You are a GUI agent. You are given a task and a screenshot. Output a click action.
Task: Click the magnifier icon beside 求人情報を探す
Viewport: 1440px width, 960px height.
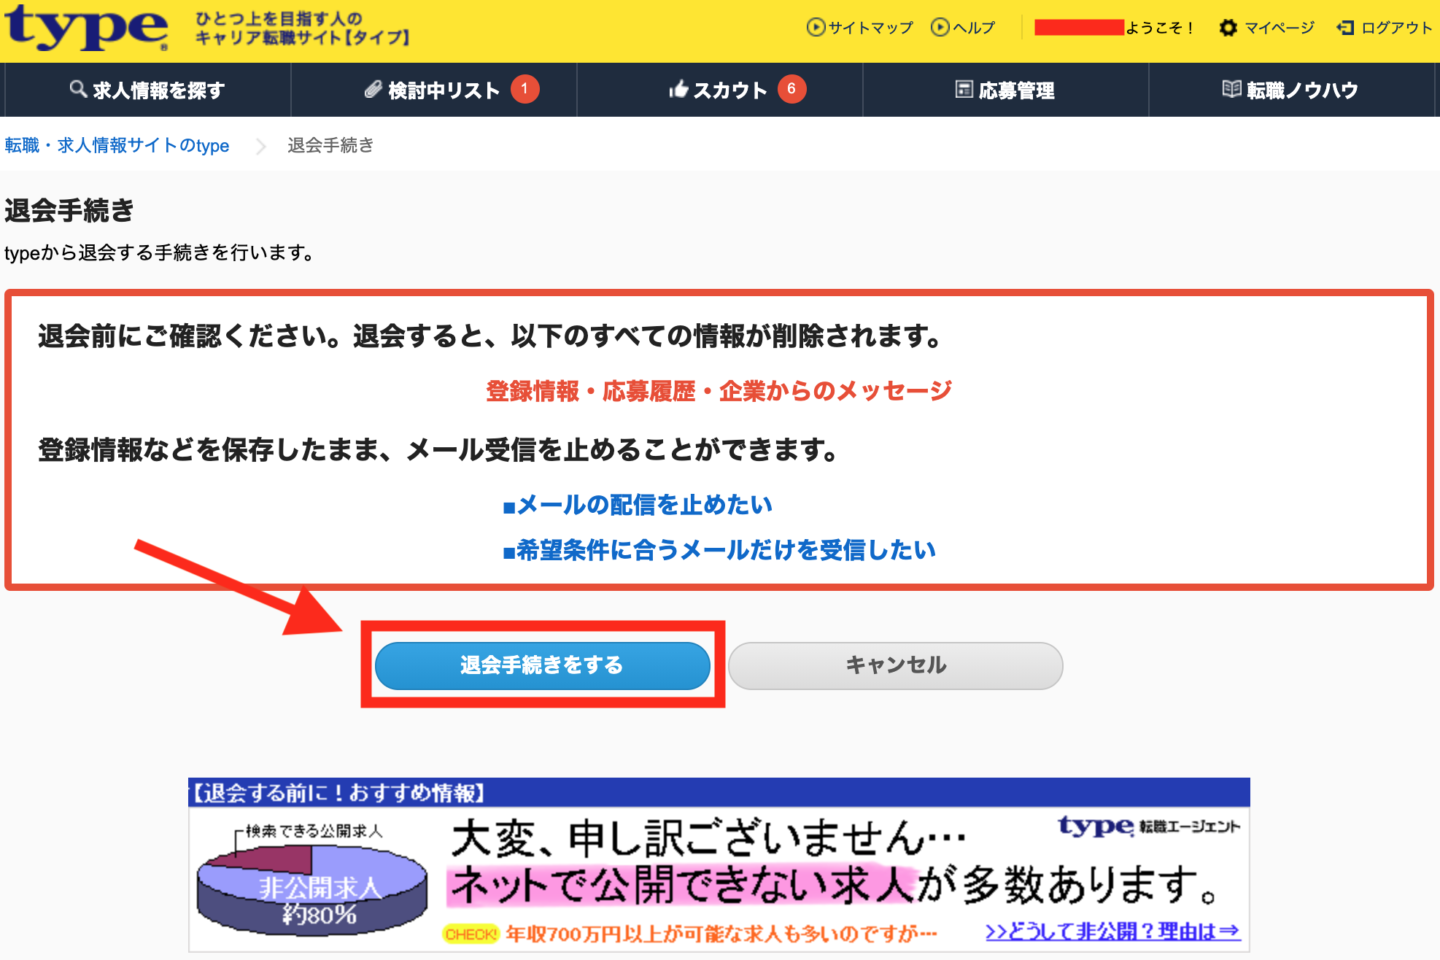78,90
